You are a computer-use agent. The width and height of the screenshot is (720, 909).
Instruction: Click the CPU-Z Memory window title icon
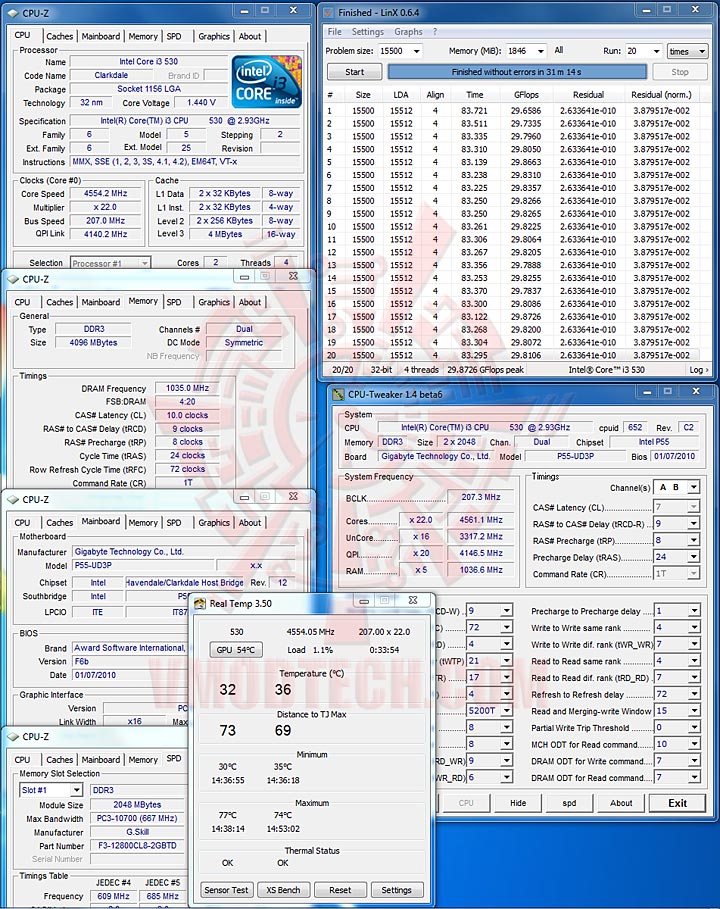pos(13,279)
